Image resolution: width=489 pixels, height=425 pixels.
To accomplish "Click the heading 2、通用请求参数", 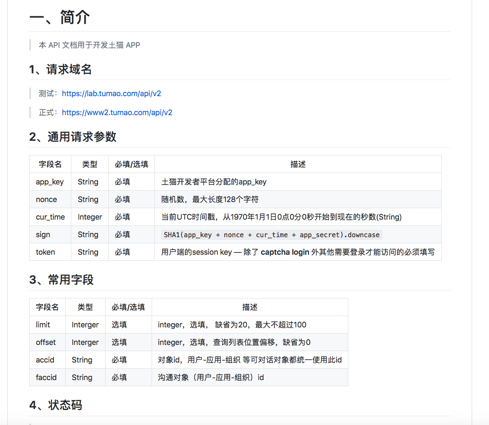I will (73, 137).
